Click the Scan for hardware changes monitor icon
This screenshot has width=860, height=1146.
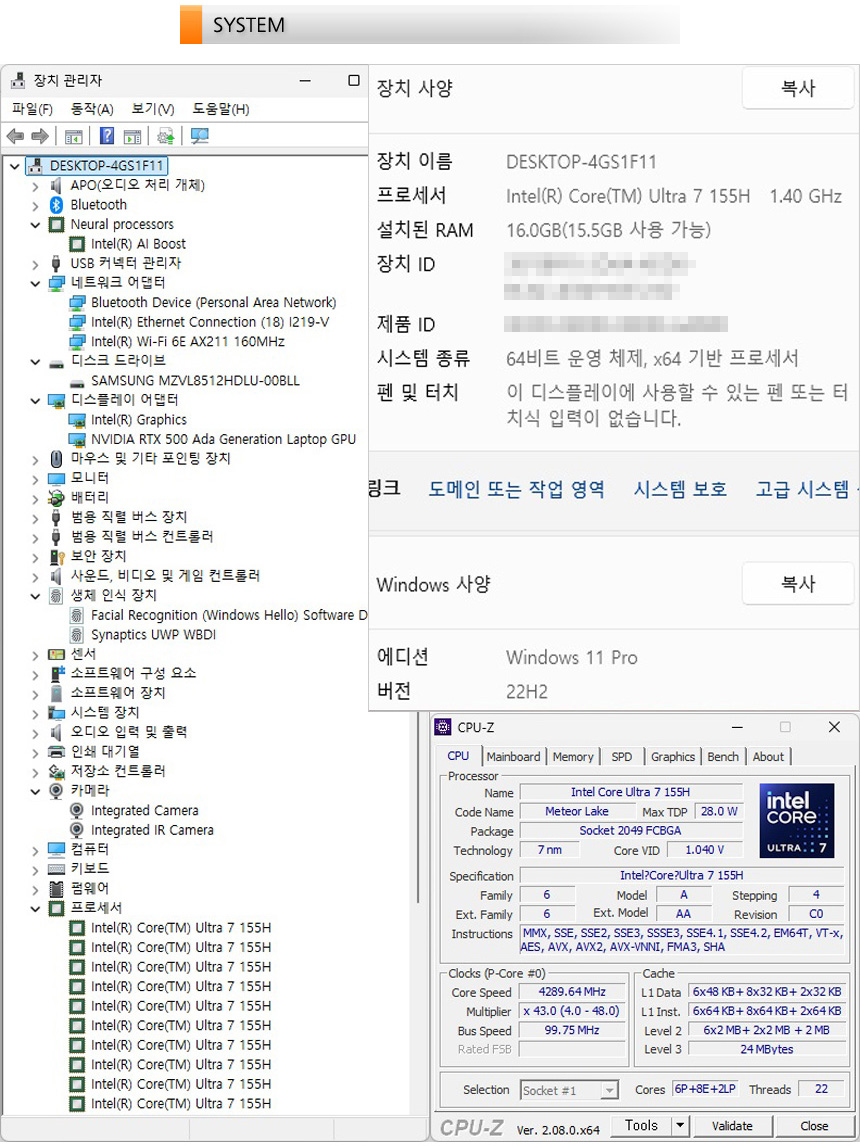point(199,136)
